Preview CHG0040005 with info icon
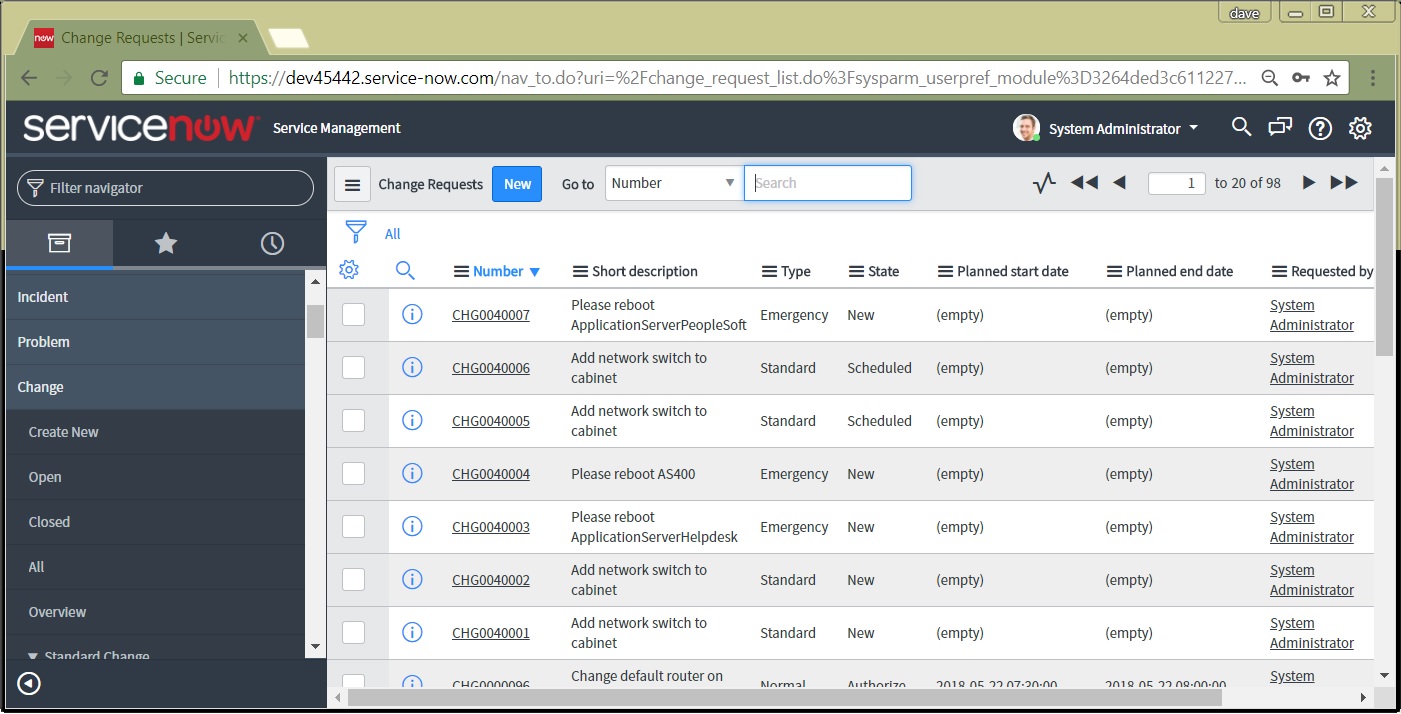Image resolution: width=1401 pixels, height=714 pixels. click(411, 420)
